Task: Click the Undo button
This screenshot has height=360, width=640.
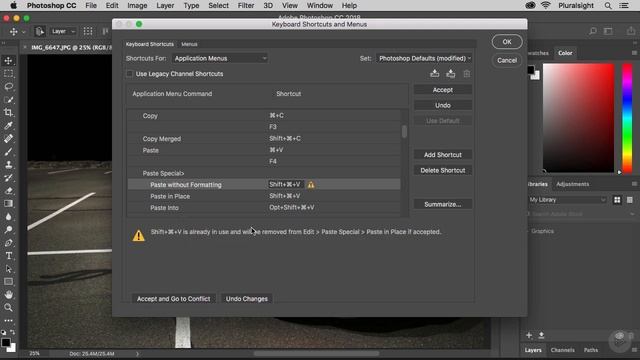Action: (443, 105)
